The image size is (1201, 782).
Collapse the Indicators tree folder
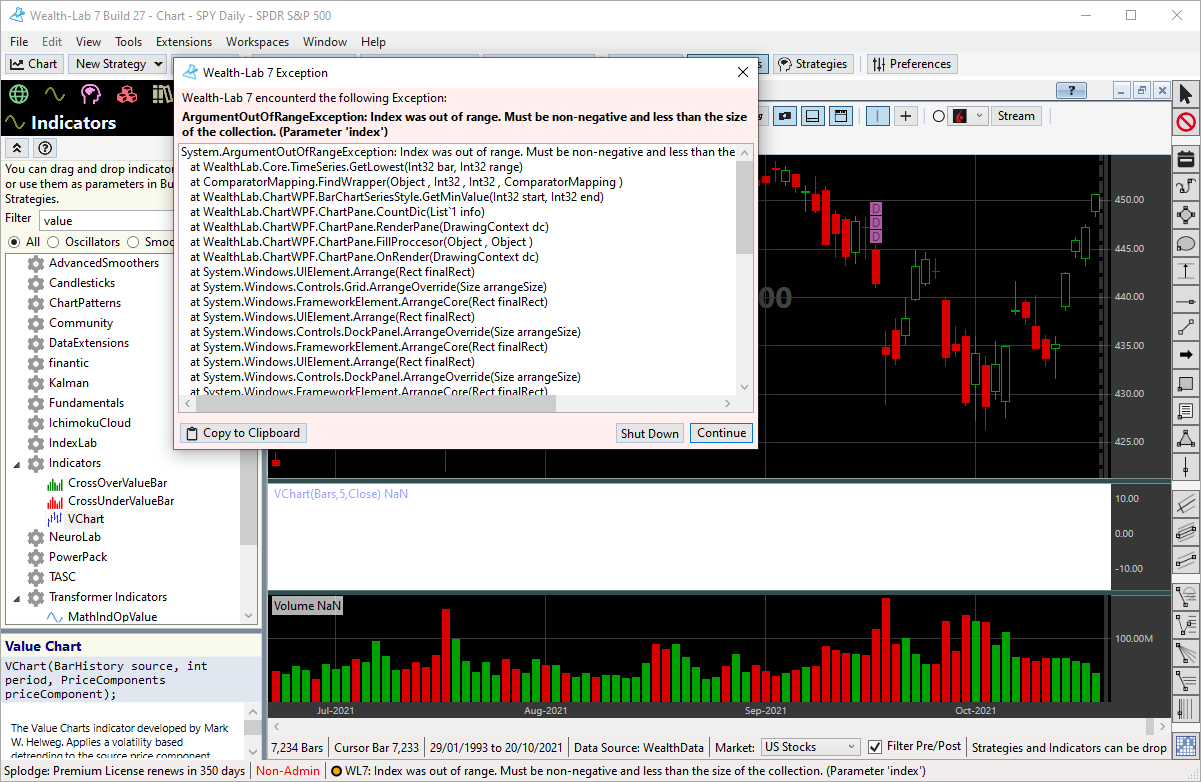coord(17,464)
